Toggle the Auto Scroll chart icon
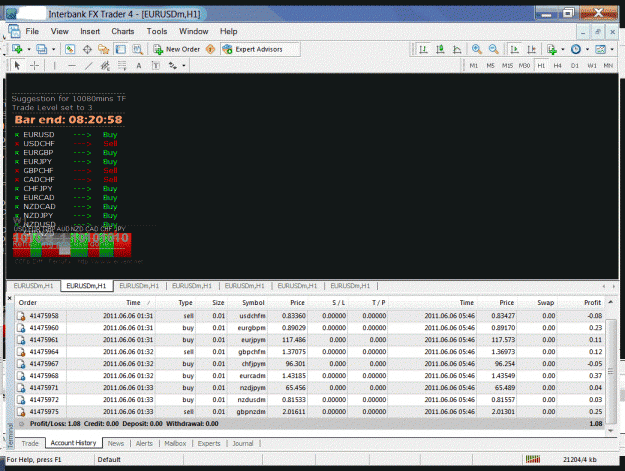 [515, 49]
